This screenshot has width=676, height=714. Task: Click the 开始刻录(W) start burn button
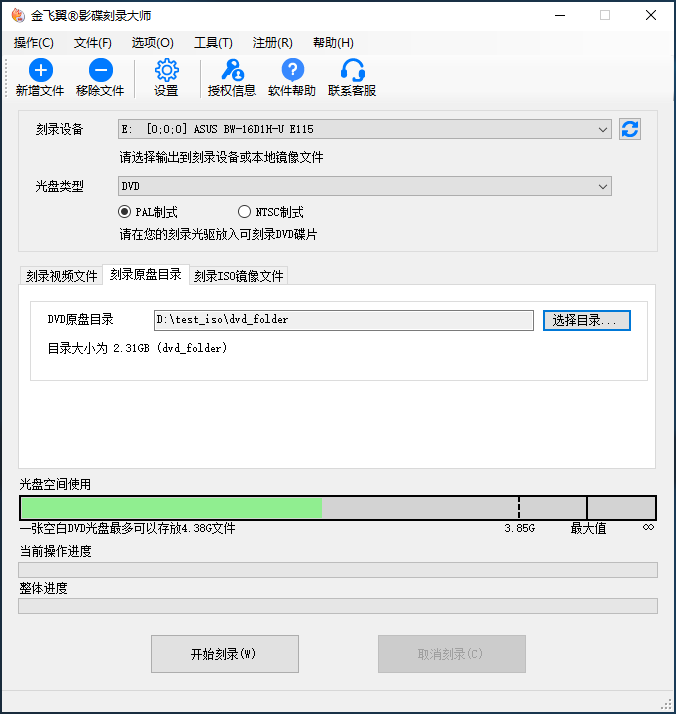coord(224,654)
